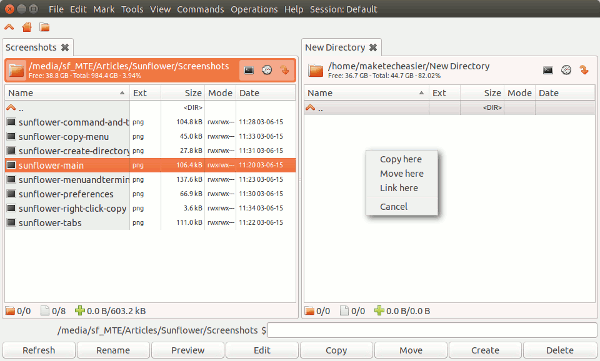Click the Copy button in bottom bar
This screenshot has height=361, width=600.
(x=336, y=350)
